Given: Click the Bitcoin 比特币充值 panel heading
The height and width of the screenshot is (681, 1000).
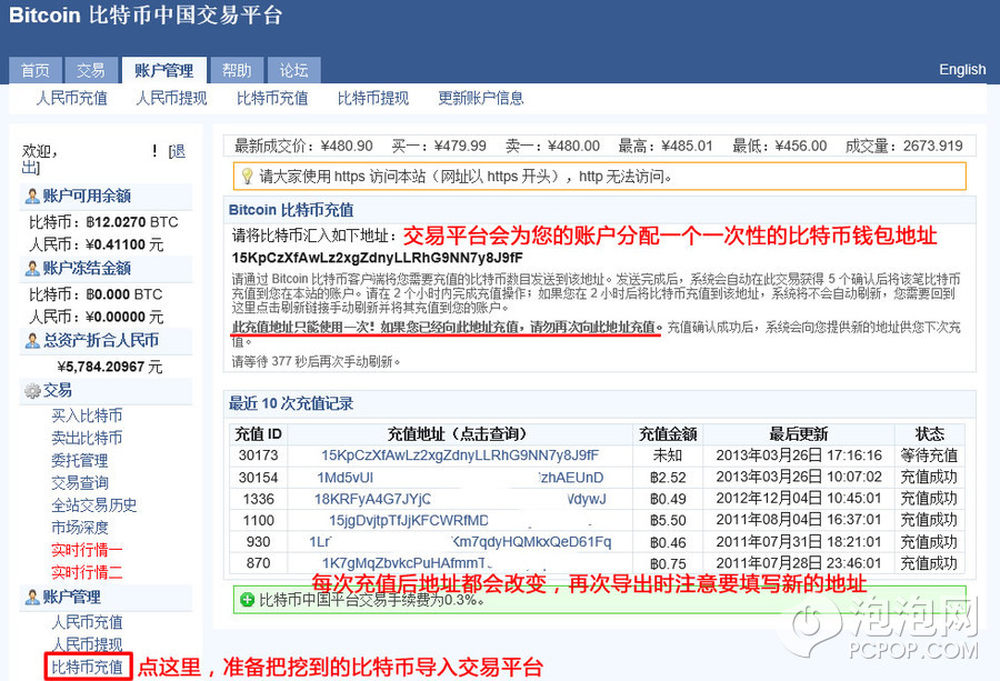Looking at the screenshot, I should pyautogui.click(x=291, y=210).
